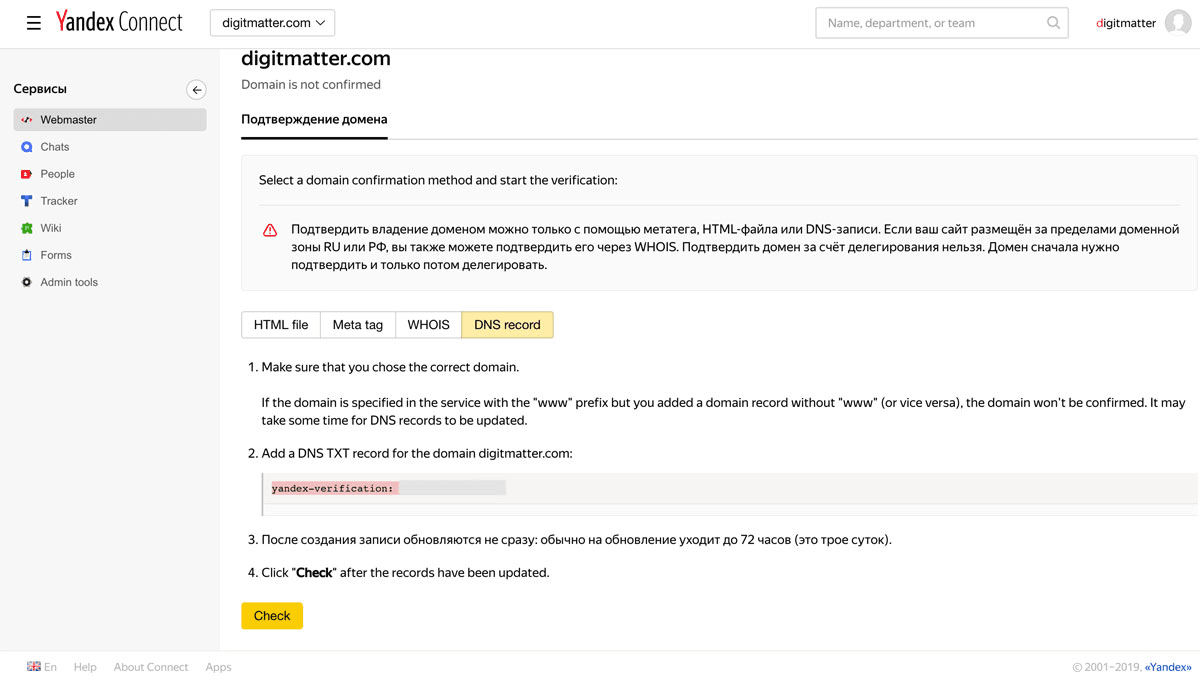Viewport: 1200px width, 689px height.
Task: Select the Подтверждение домена tab
Action: click(314, 119)
